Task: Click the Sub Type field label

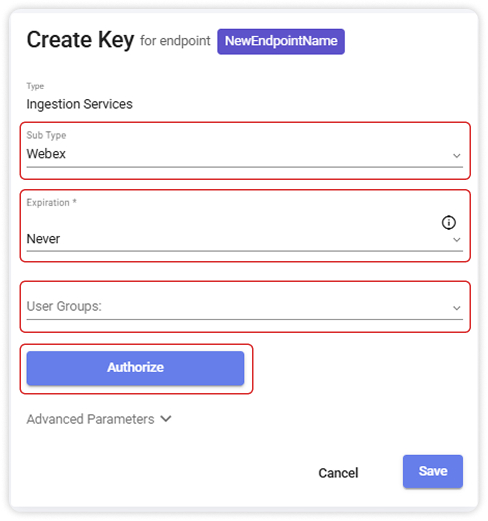Action: point(46,135)
